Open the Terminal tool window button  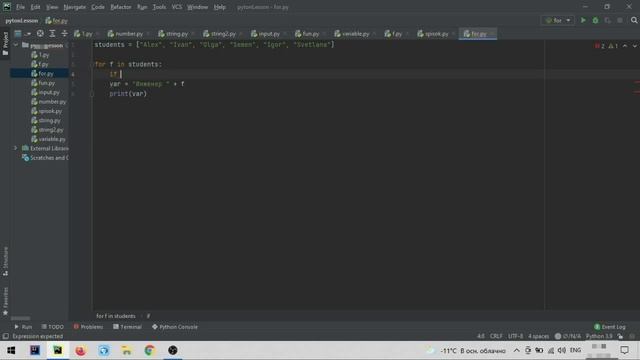click(x=127, y=327)
